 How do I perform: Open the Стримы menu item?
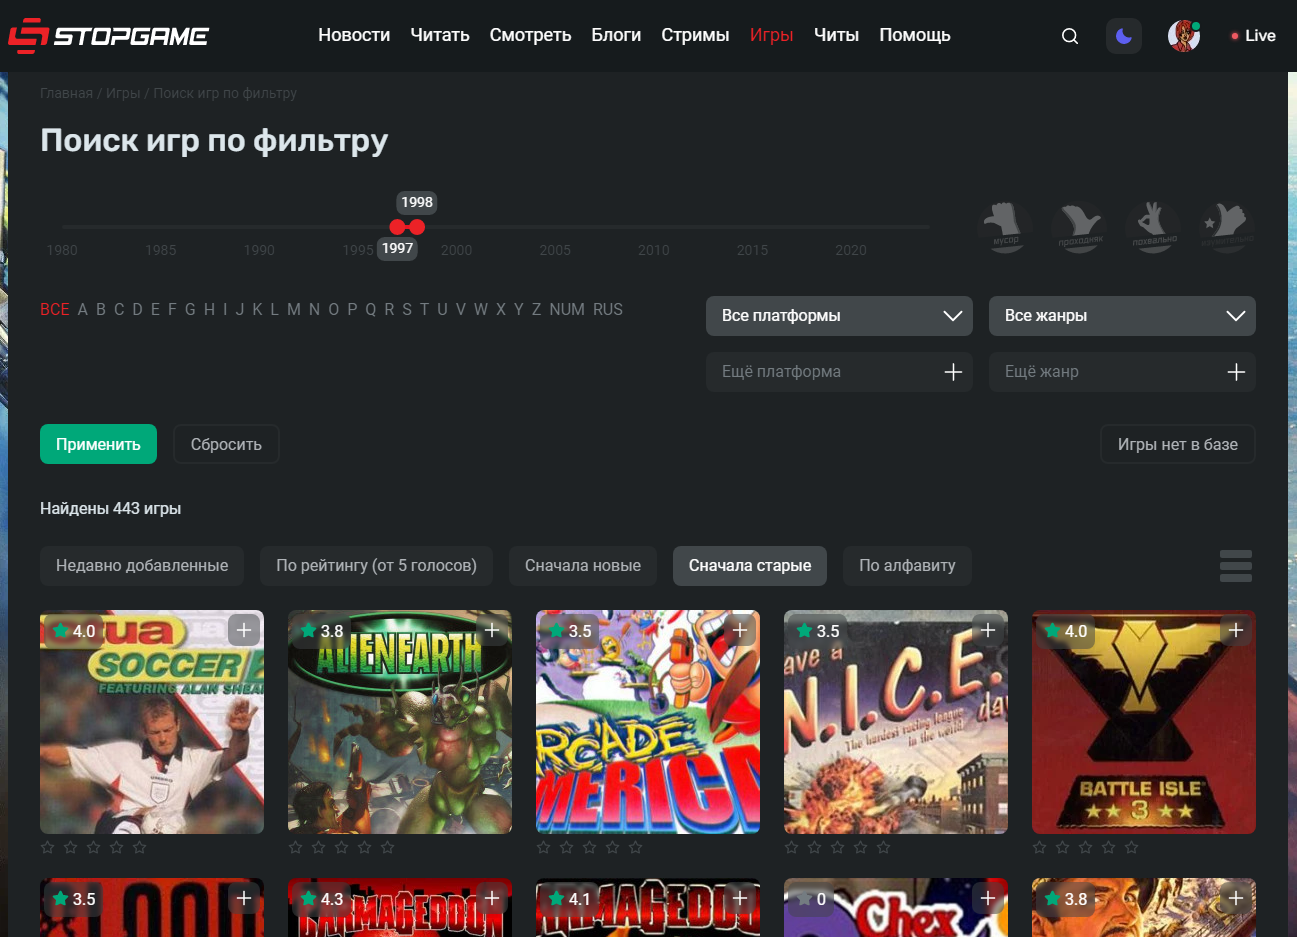point(695,35)
